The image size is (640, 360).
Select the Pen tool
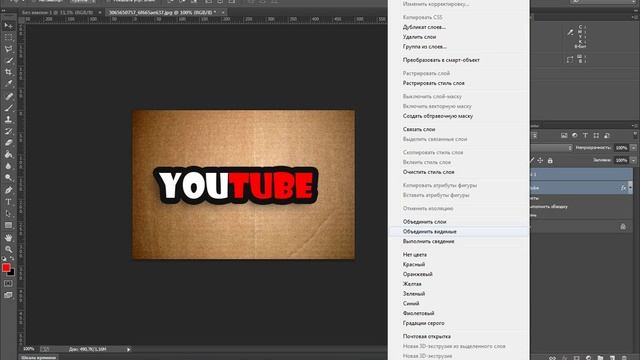8,190
